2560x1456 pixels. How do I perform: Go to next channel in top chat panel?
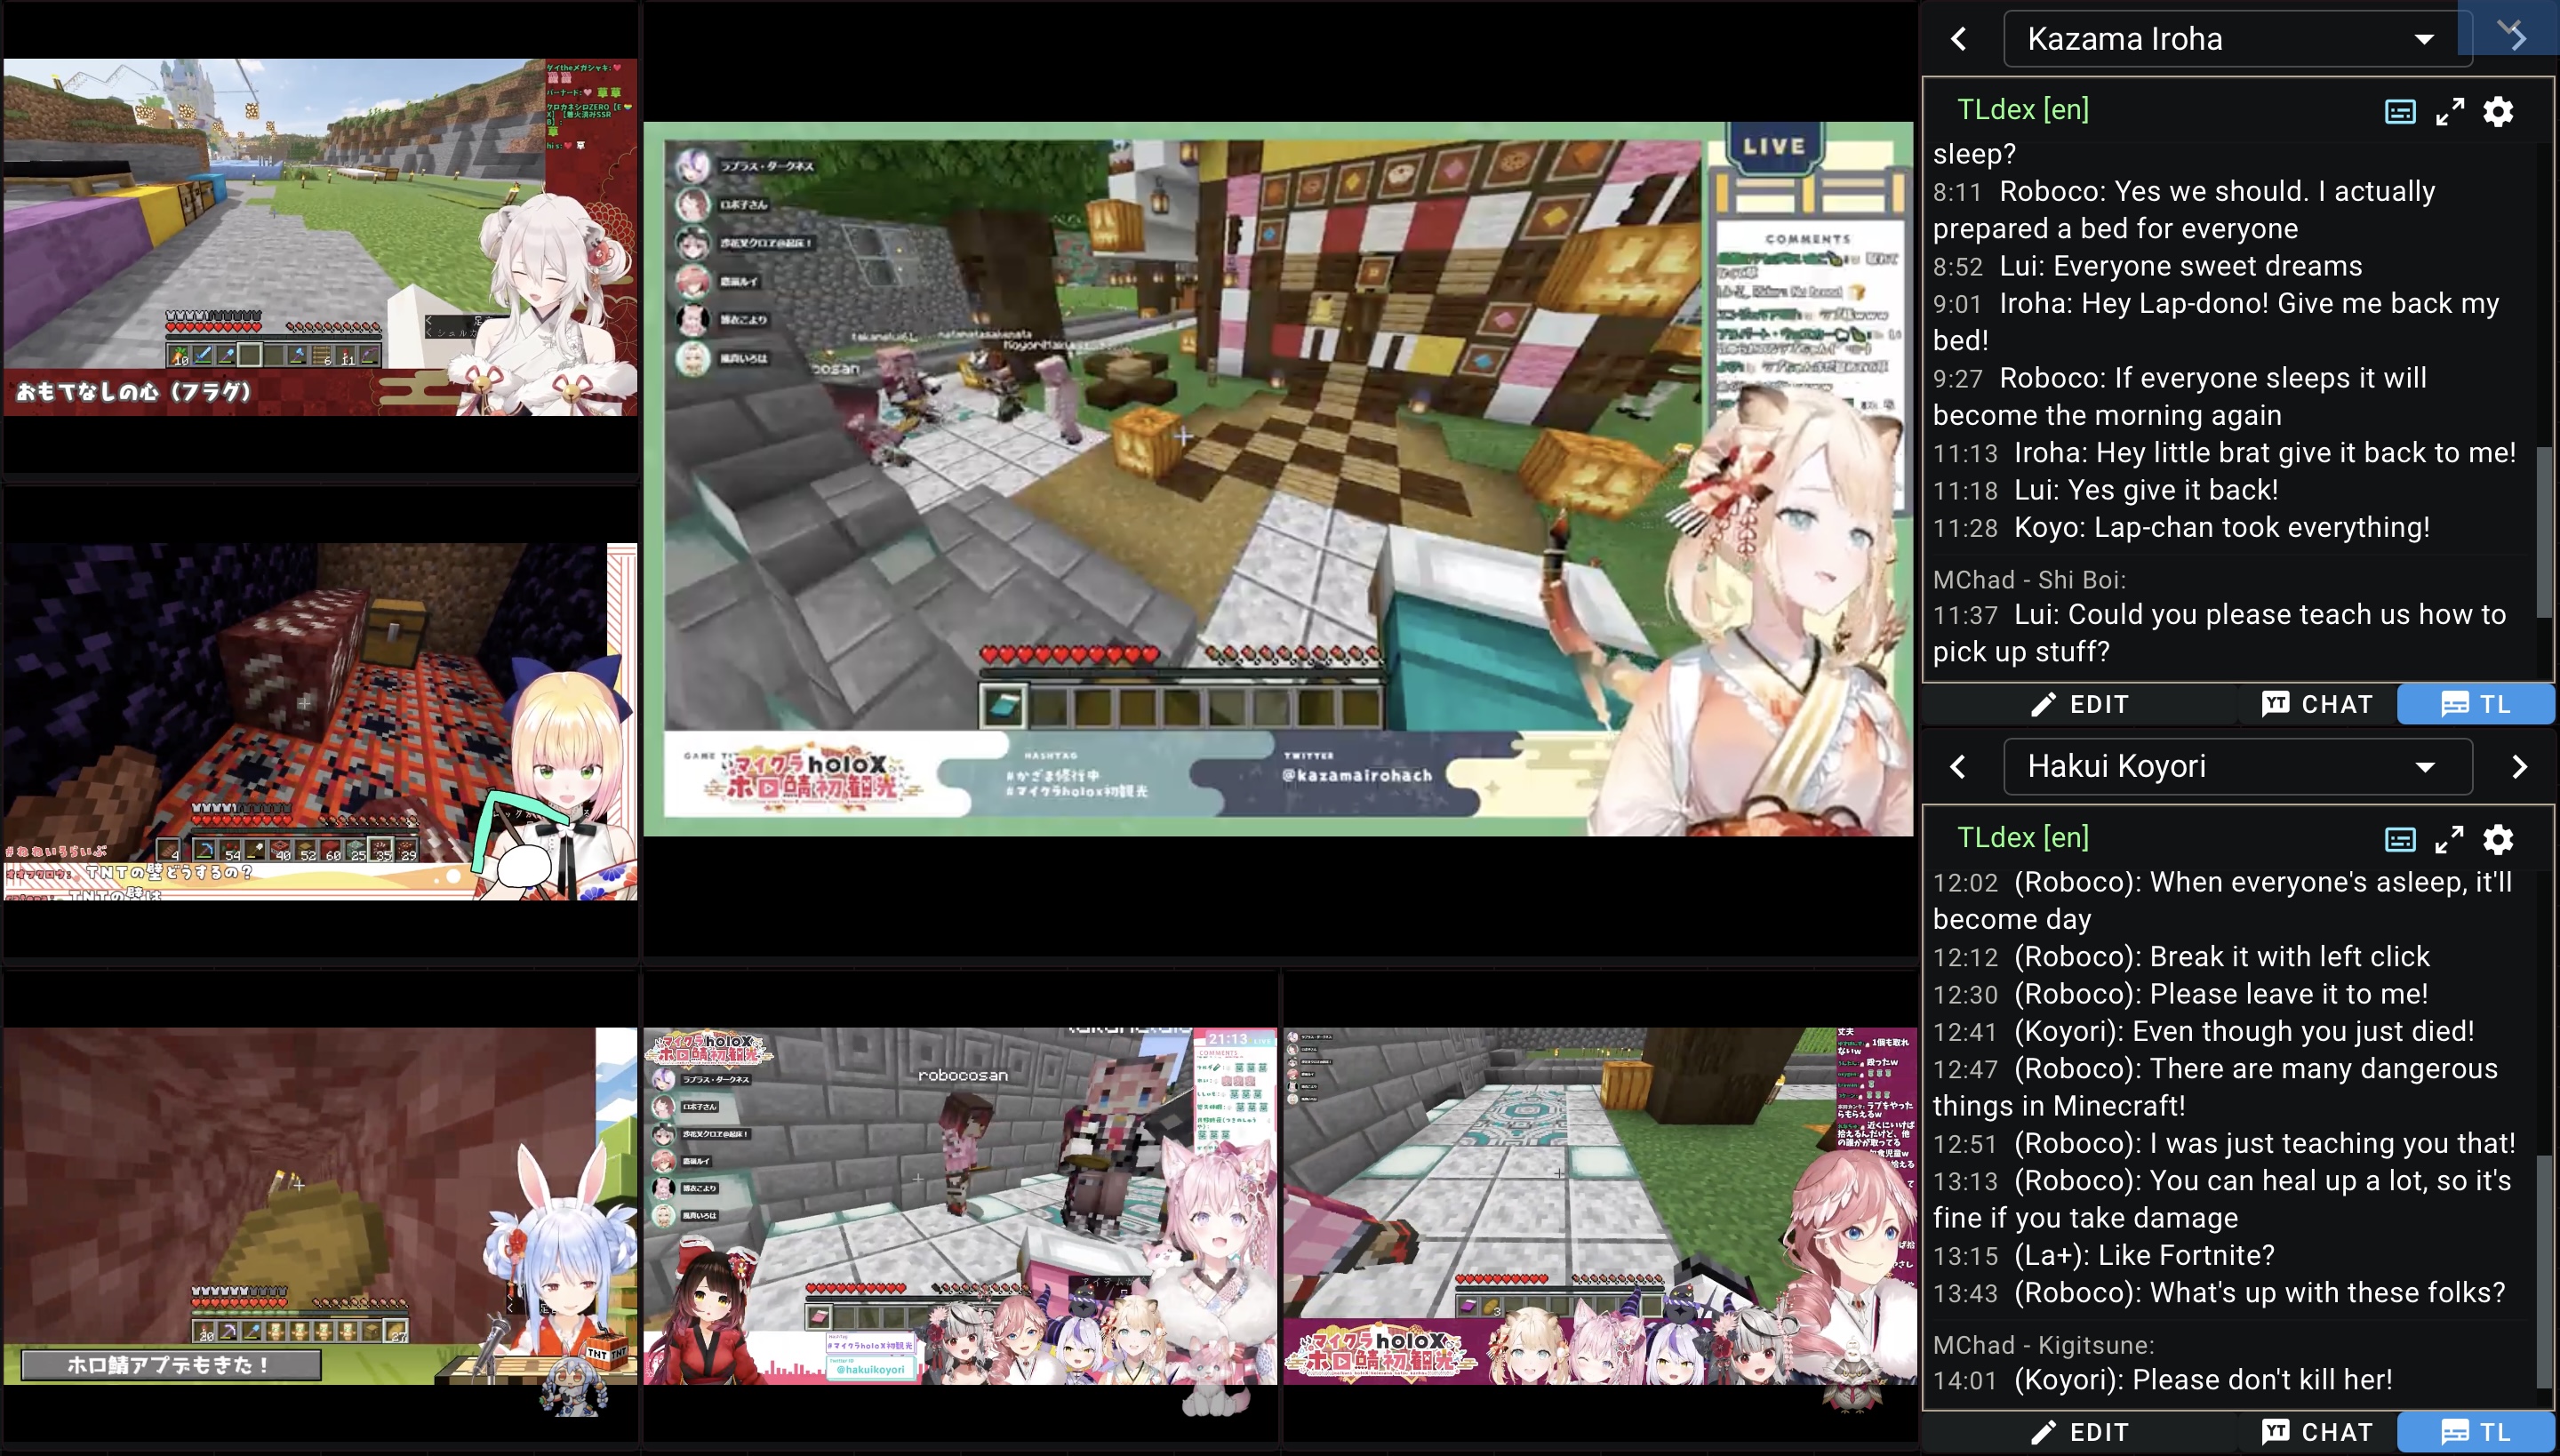[2517, 37]
